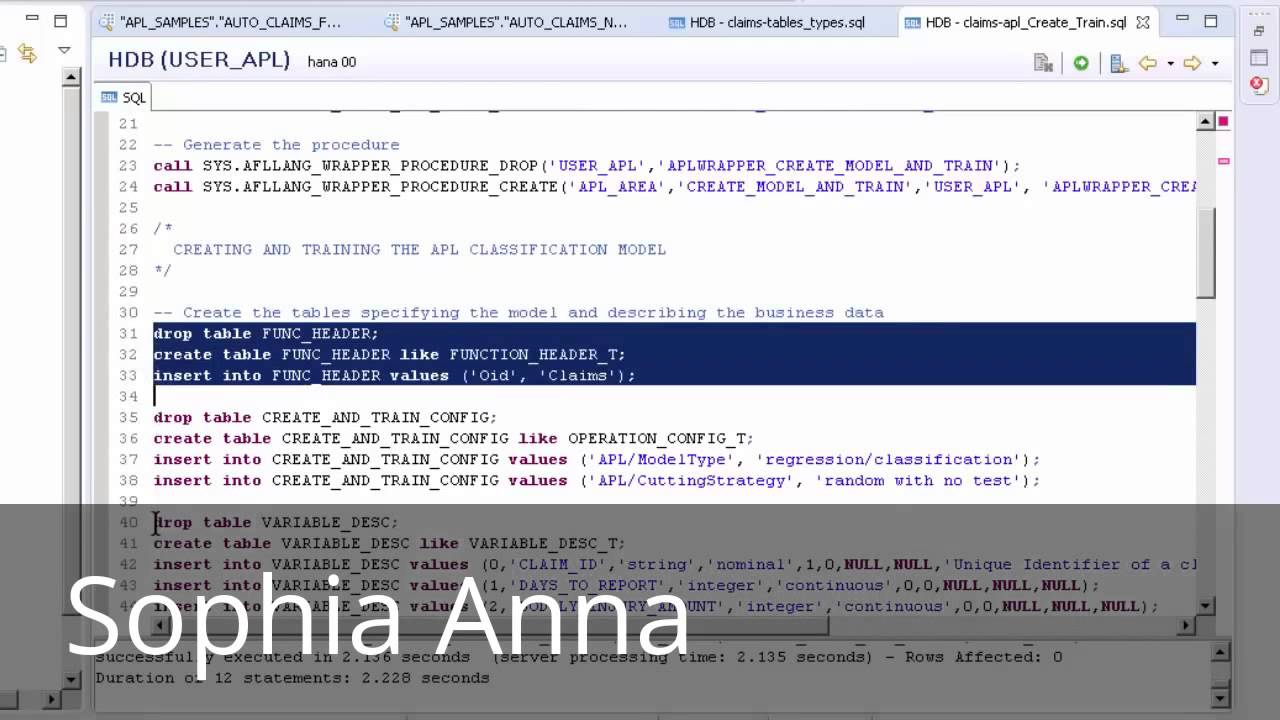
Task: Restore the minimized view stack on right
Action: [x=1259, y=31]
